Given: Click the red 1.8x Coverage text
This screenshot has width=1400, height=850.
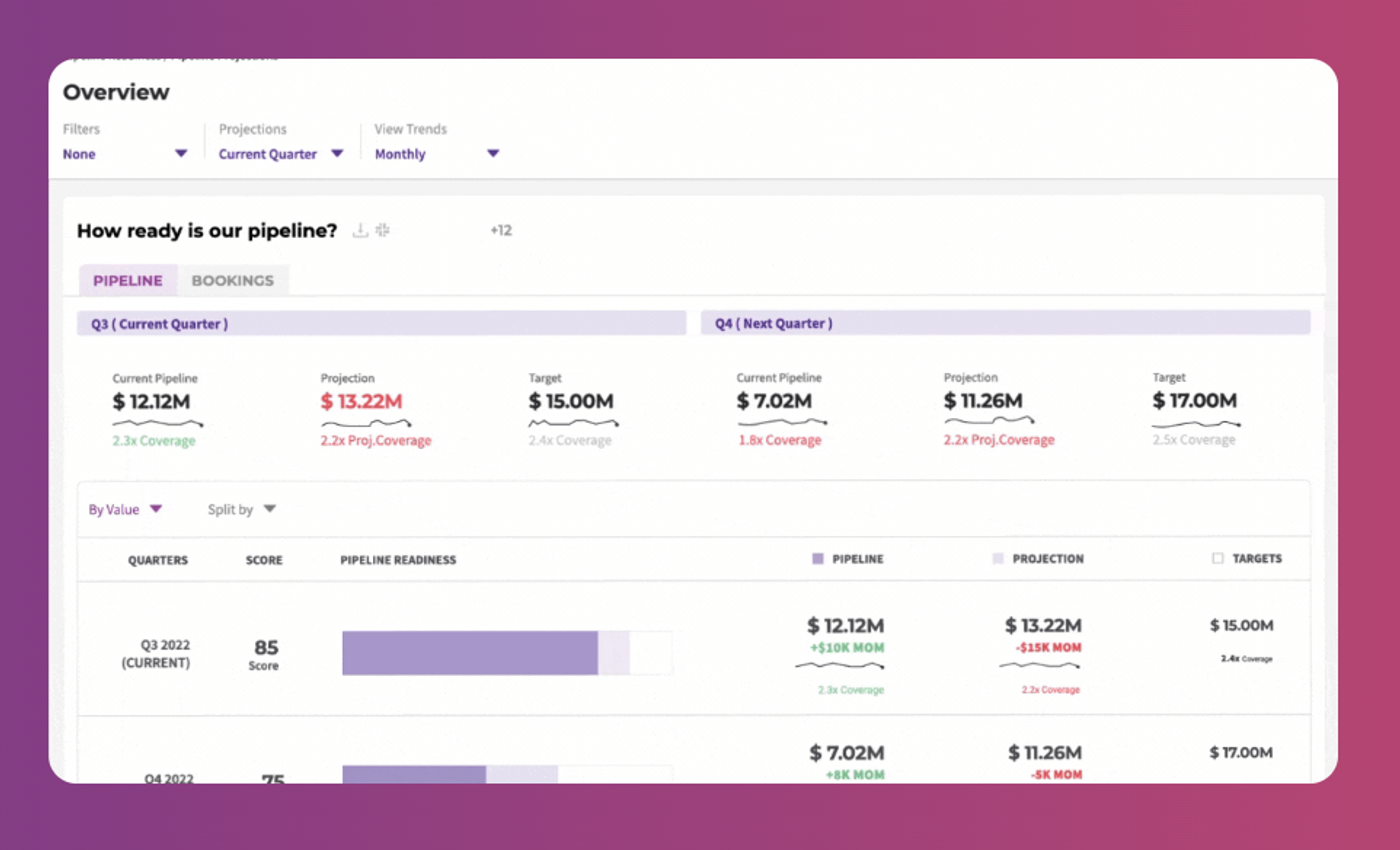Looking at the screenshot, I should pos(779,440).
